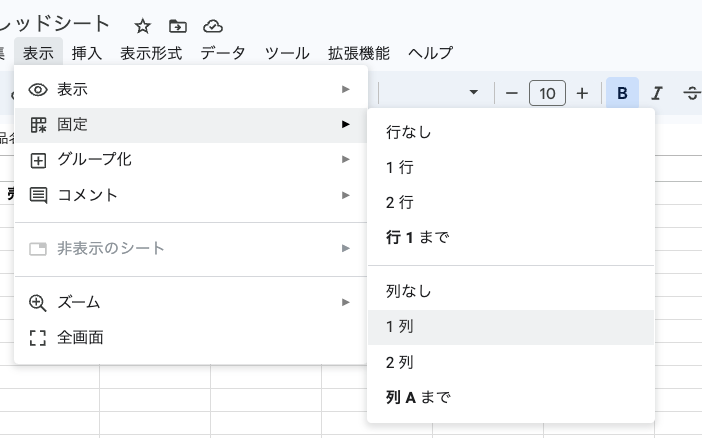Open the 挿入 menu
702x438 pixels.
click(x=87, y=53)
